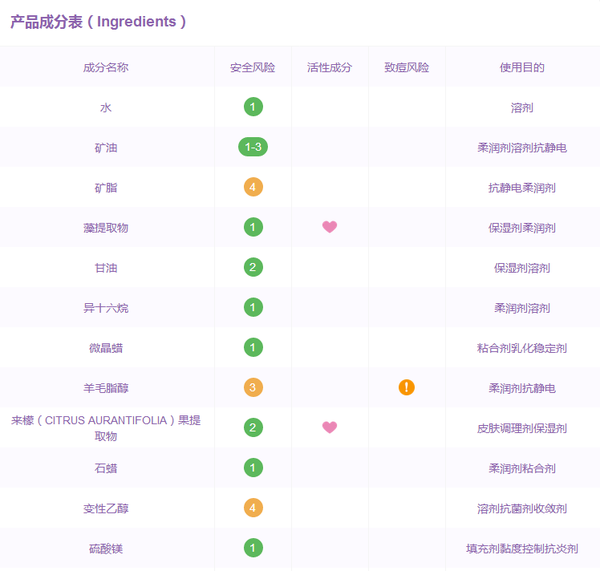Select the ingredient 羊毛脂醇
600x571 pixels.
(x=106, y=388)
